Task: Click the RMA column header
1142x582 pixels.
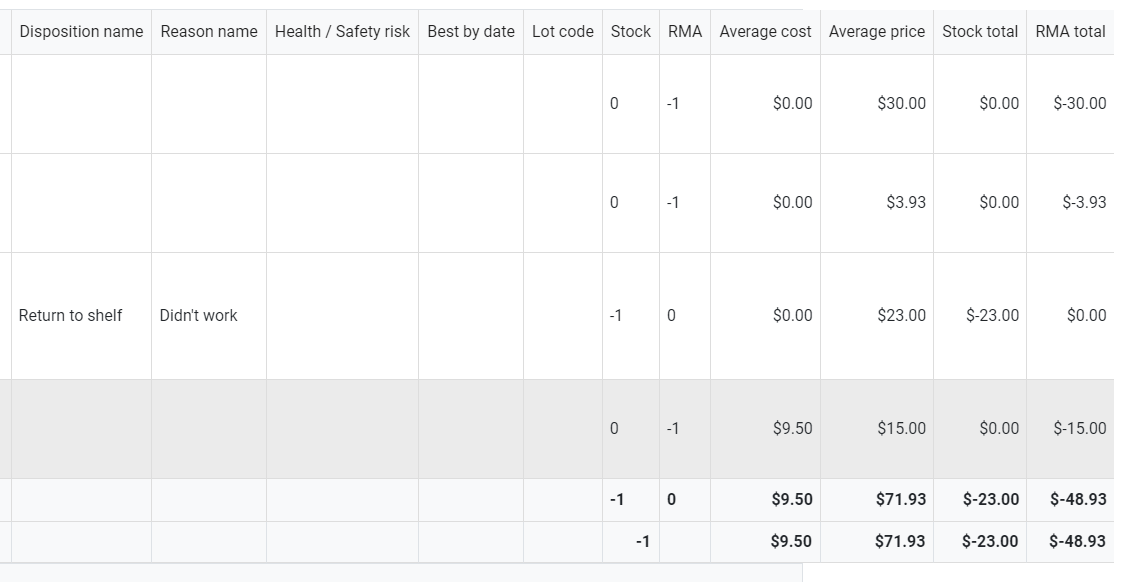Action: pos(685,32)
